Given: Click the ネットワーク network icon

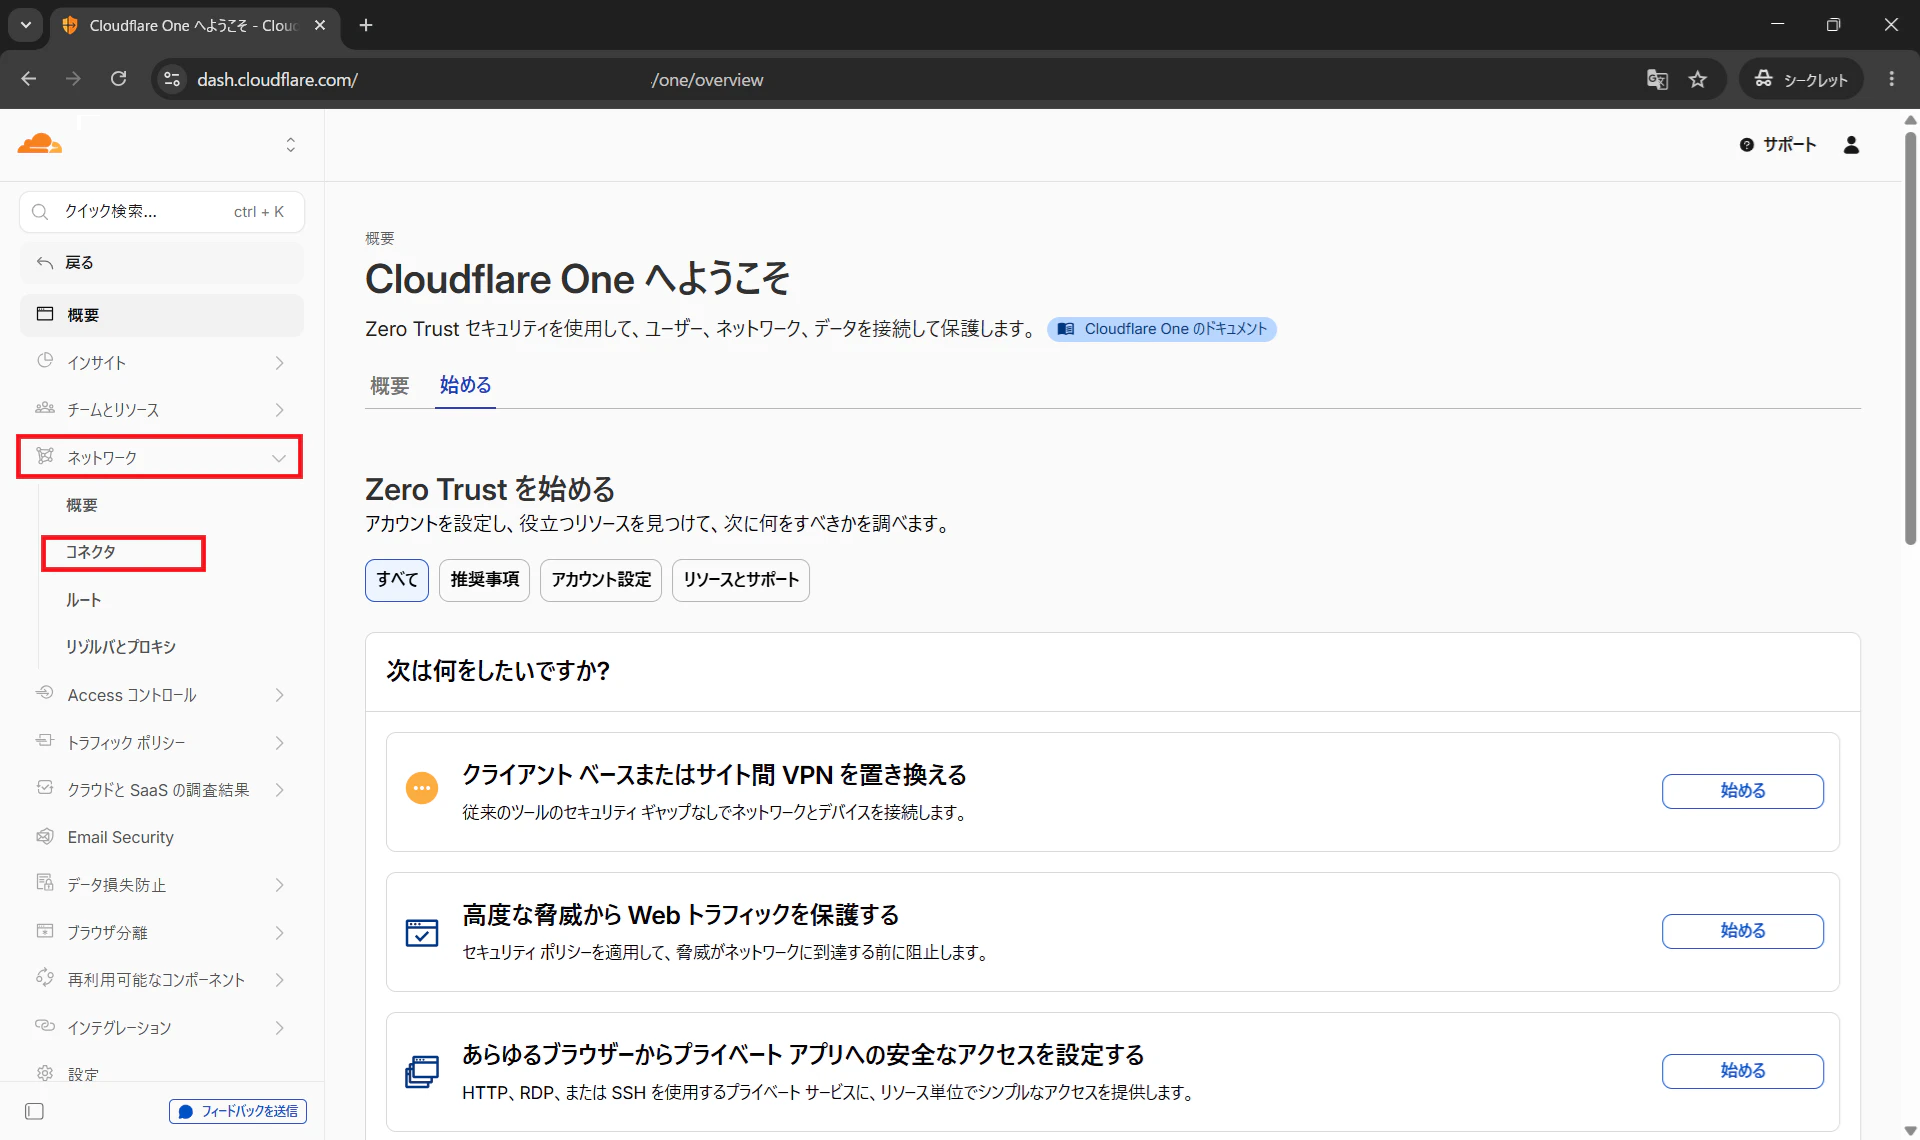Looking at the screenshot, I should (x=45, y=456).
